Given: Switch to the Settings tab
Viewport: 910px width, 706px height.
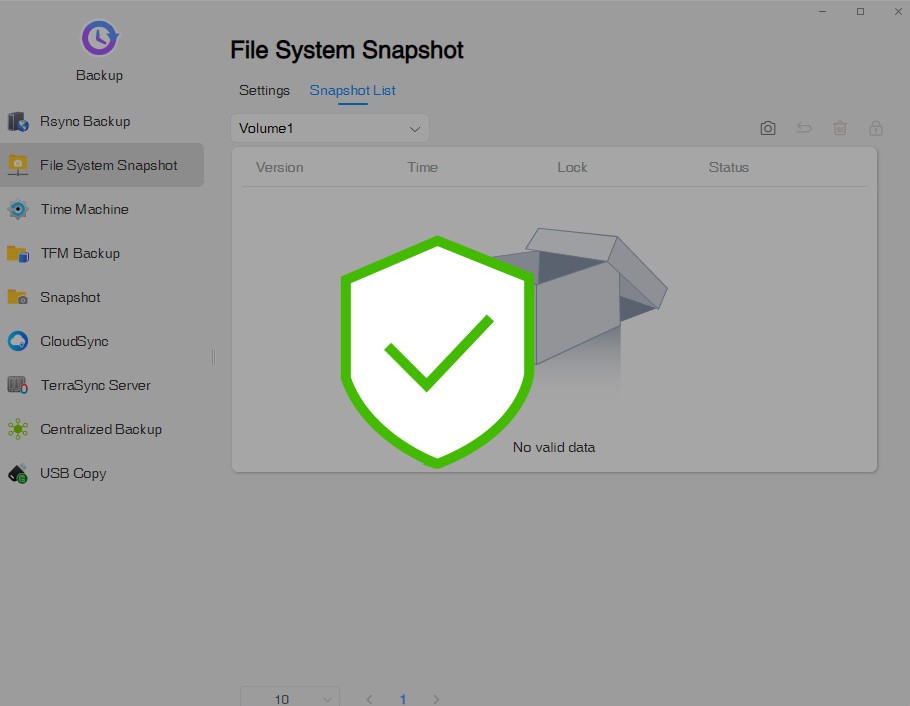Looking at the screenshot, I should click(x=264, y=90).
